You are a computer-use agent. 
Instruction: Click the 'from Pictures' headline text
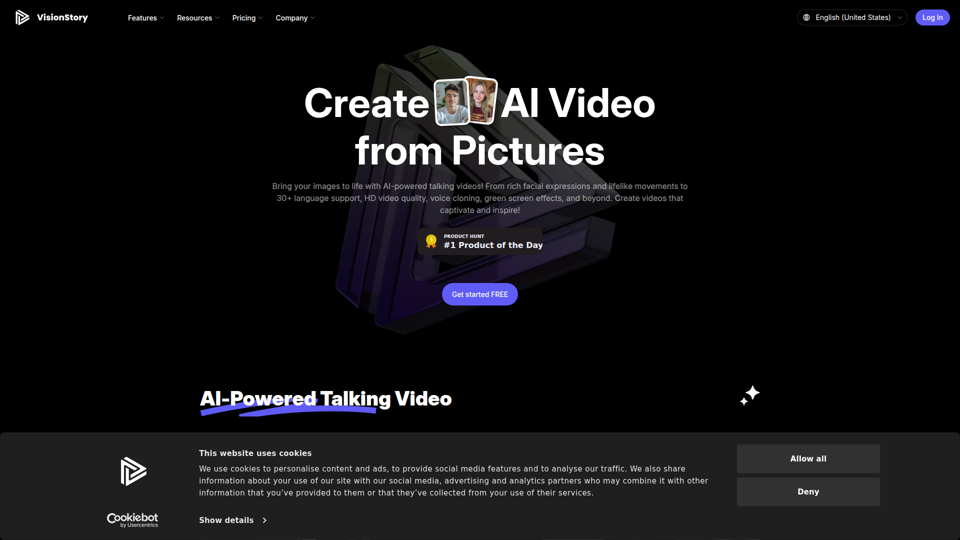tap(479, 151)
